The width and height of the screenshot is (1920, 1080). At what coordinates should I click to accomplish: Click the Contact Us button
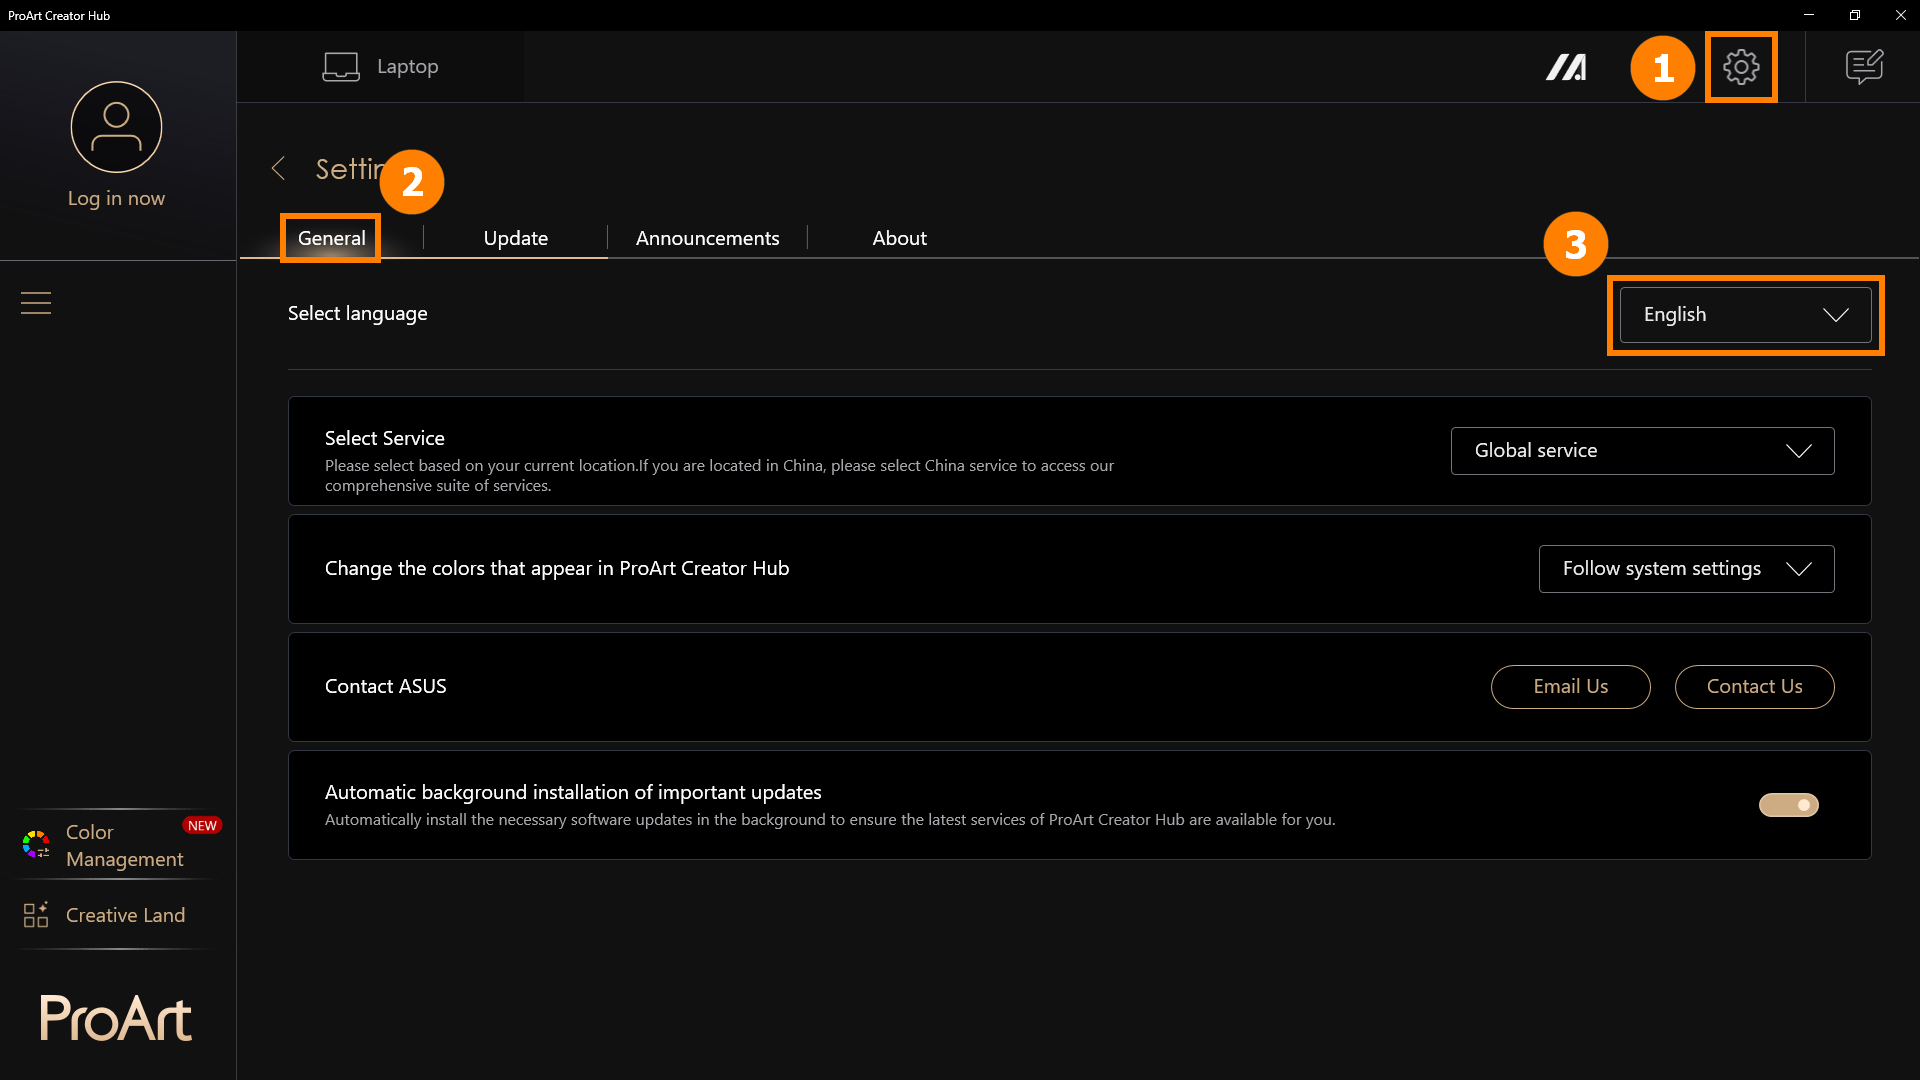click(x=1754, y=687)
